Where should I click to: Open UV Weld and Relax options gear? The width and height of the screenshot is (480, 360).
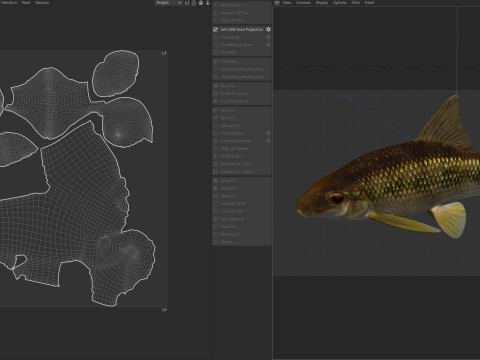point(268,45)
